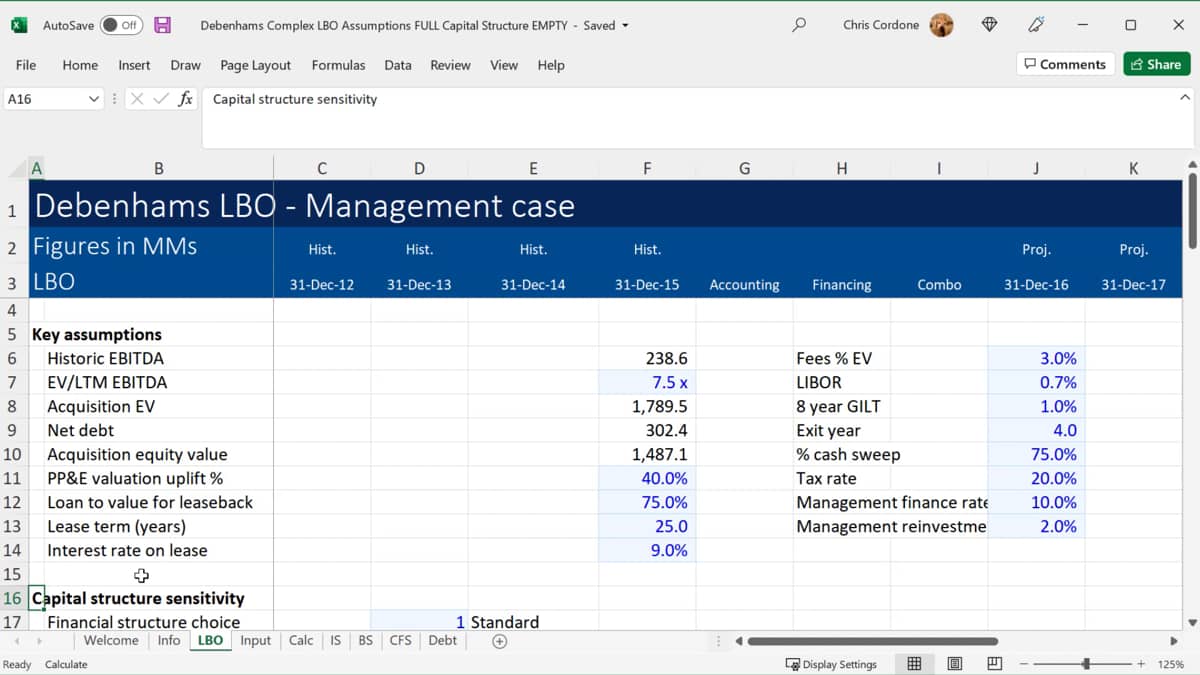Switch to the BS sheet tab
This screenshot has height=675, width=1200.
(x=365, y=640)
